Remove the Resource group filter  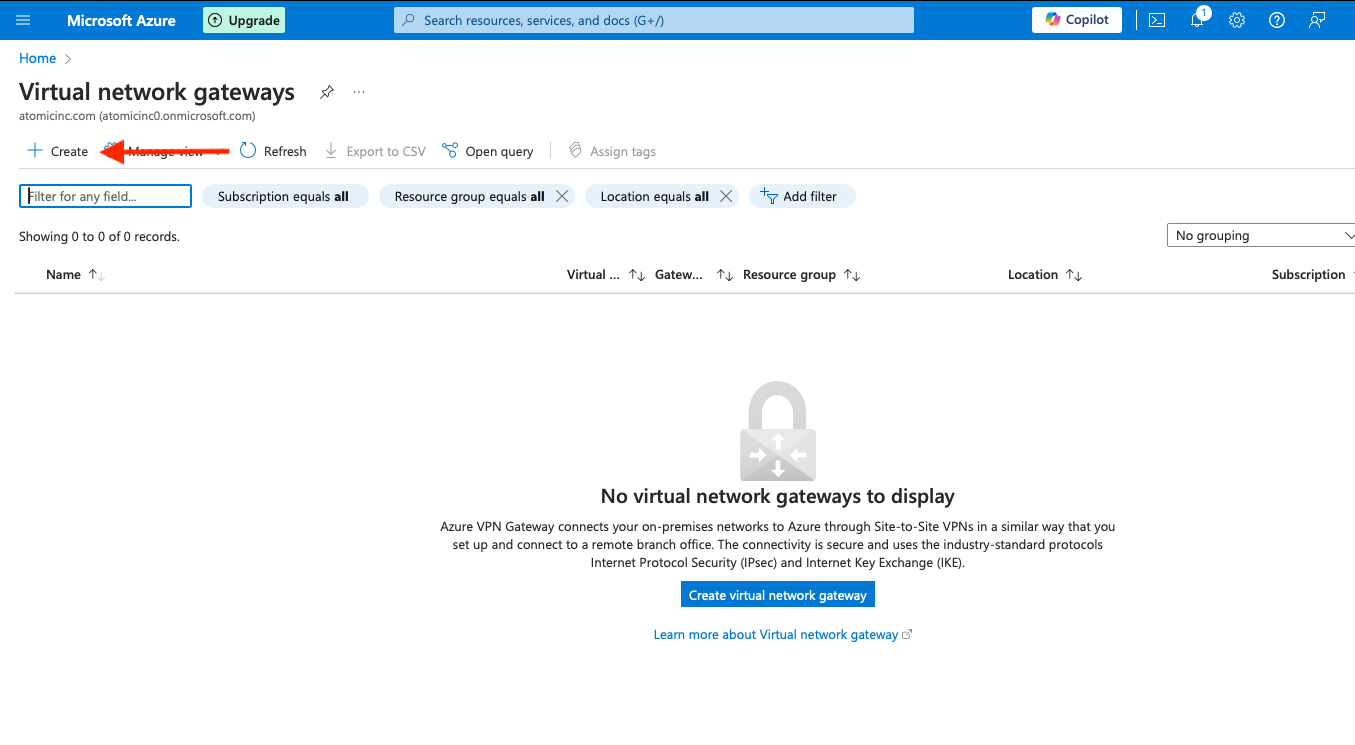click(x=562, y=196)
